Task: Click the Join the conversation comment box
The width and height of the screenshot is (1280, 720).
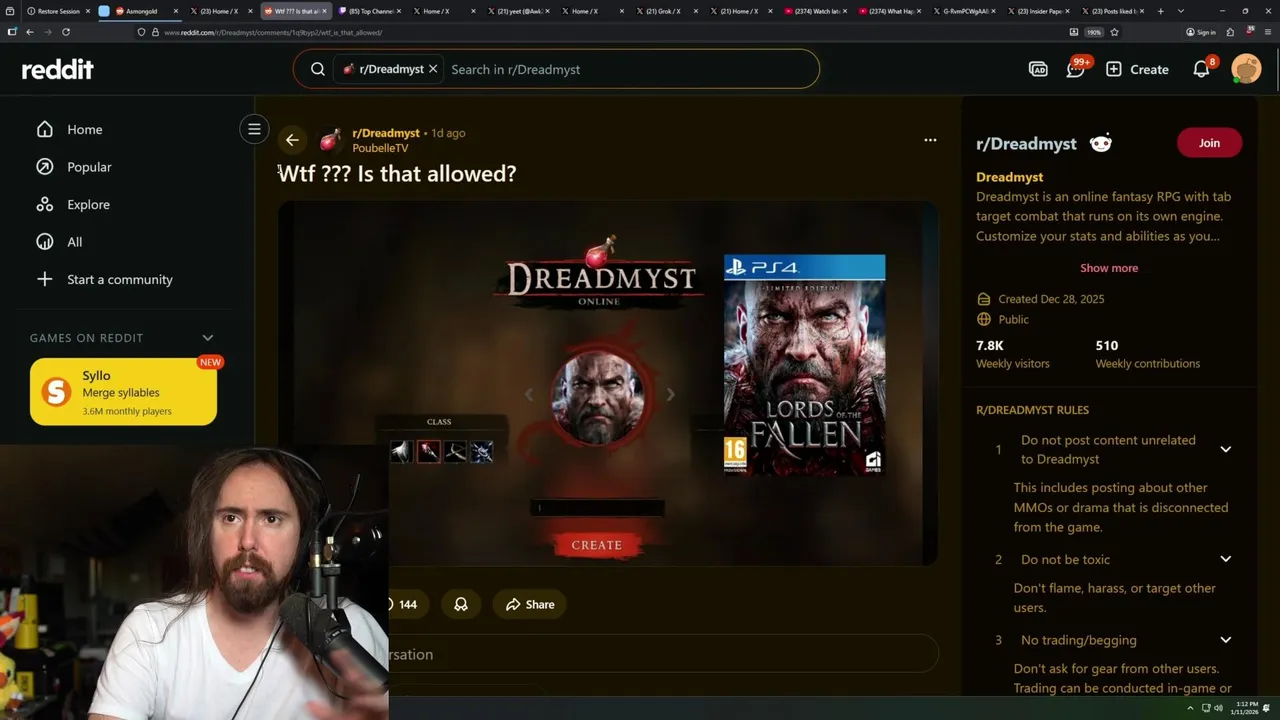Action: [x=663, y=654]
